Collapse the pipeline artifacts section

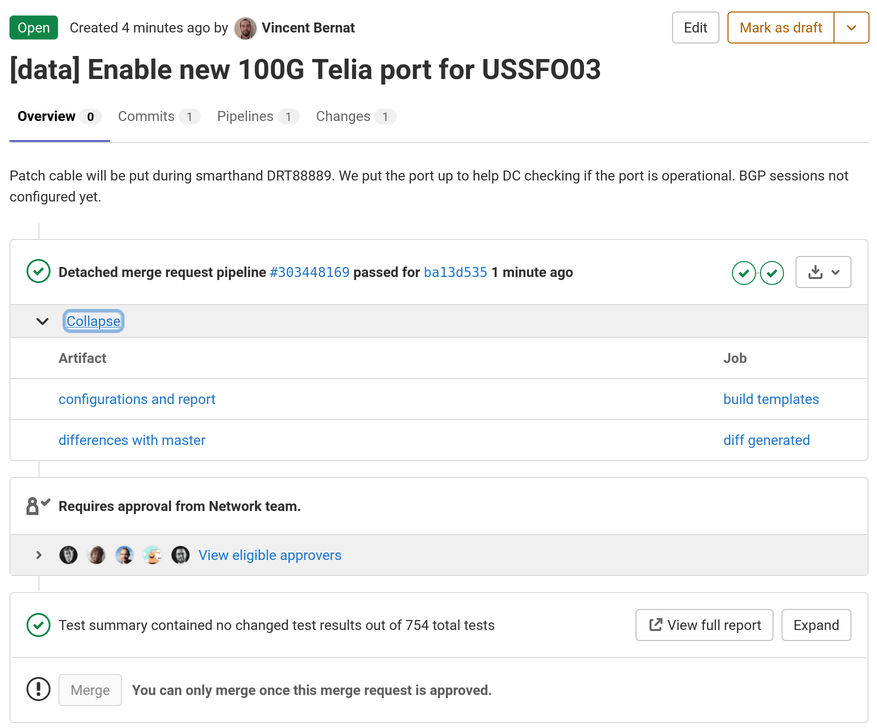93,320
